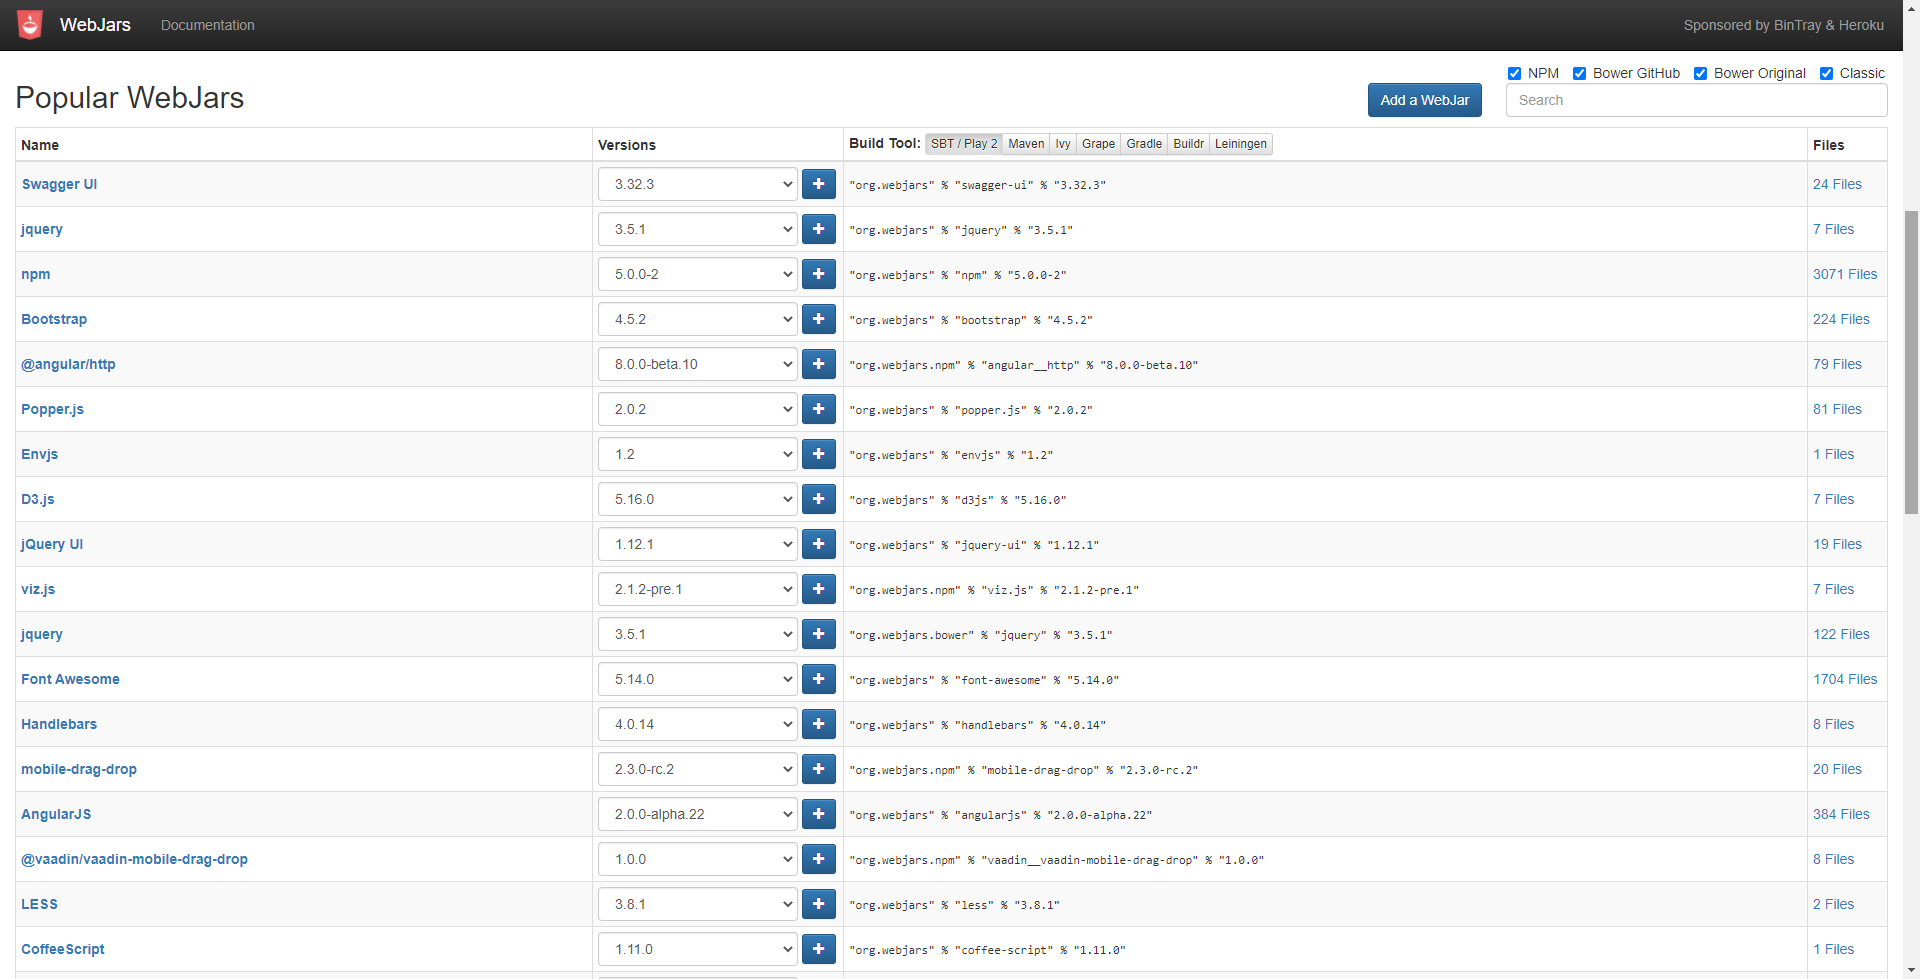Select Gradle build tool tab

pyautogui.click(x=1144, y=144)
